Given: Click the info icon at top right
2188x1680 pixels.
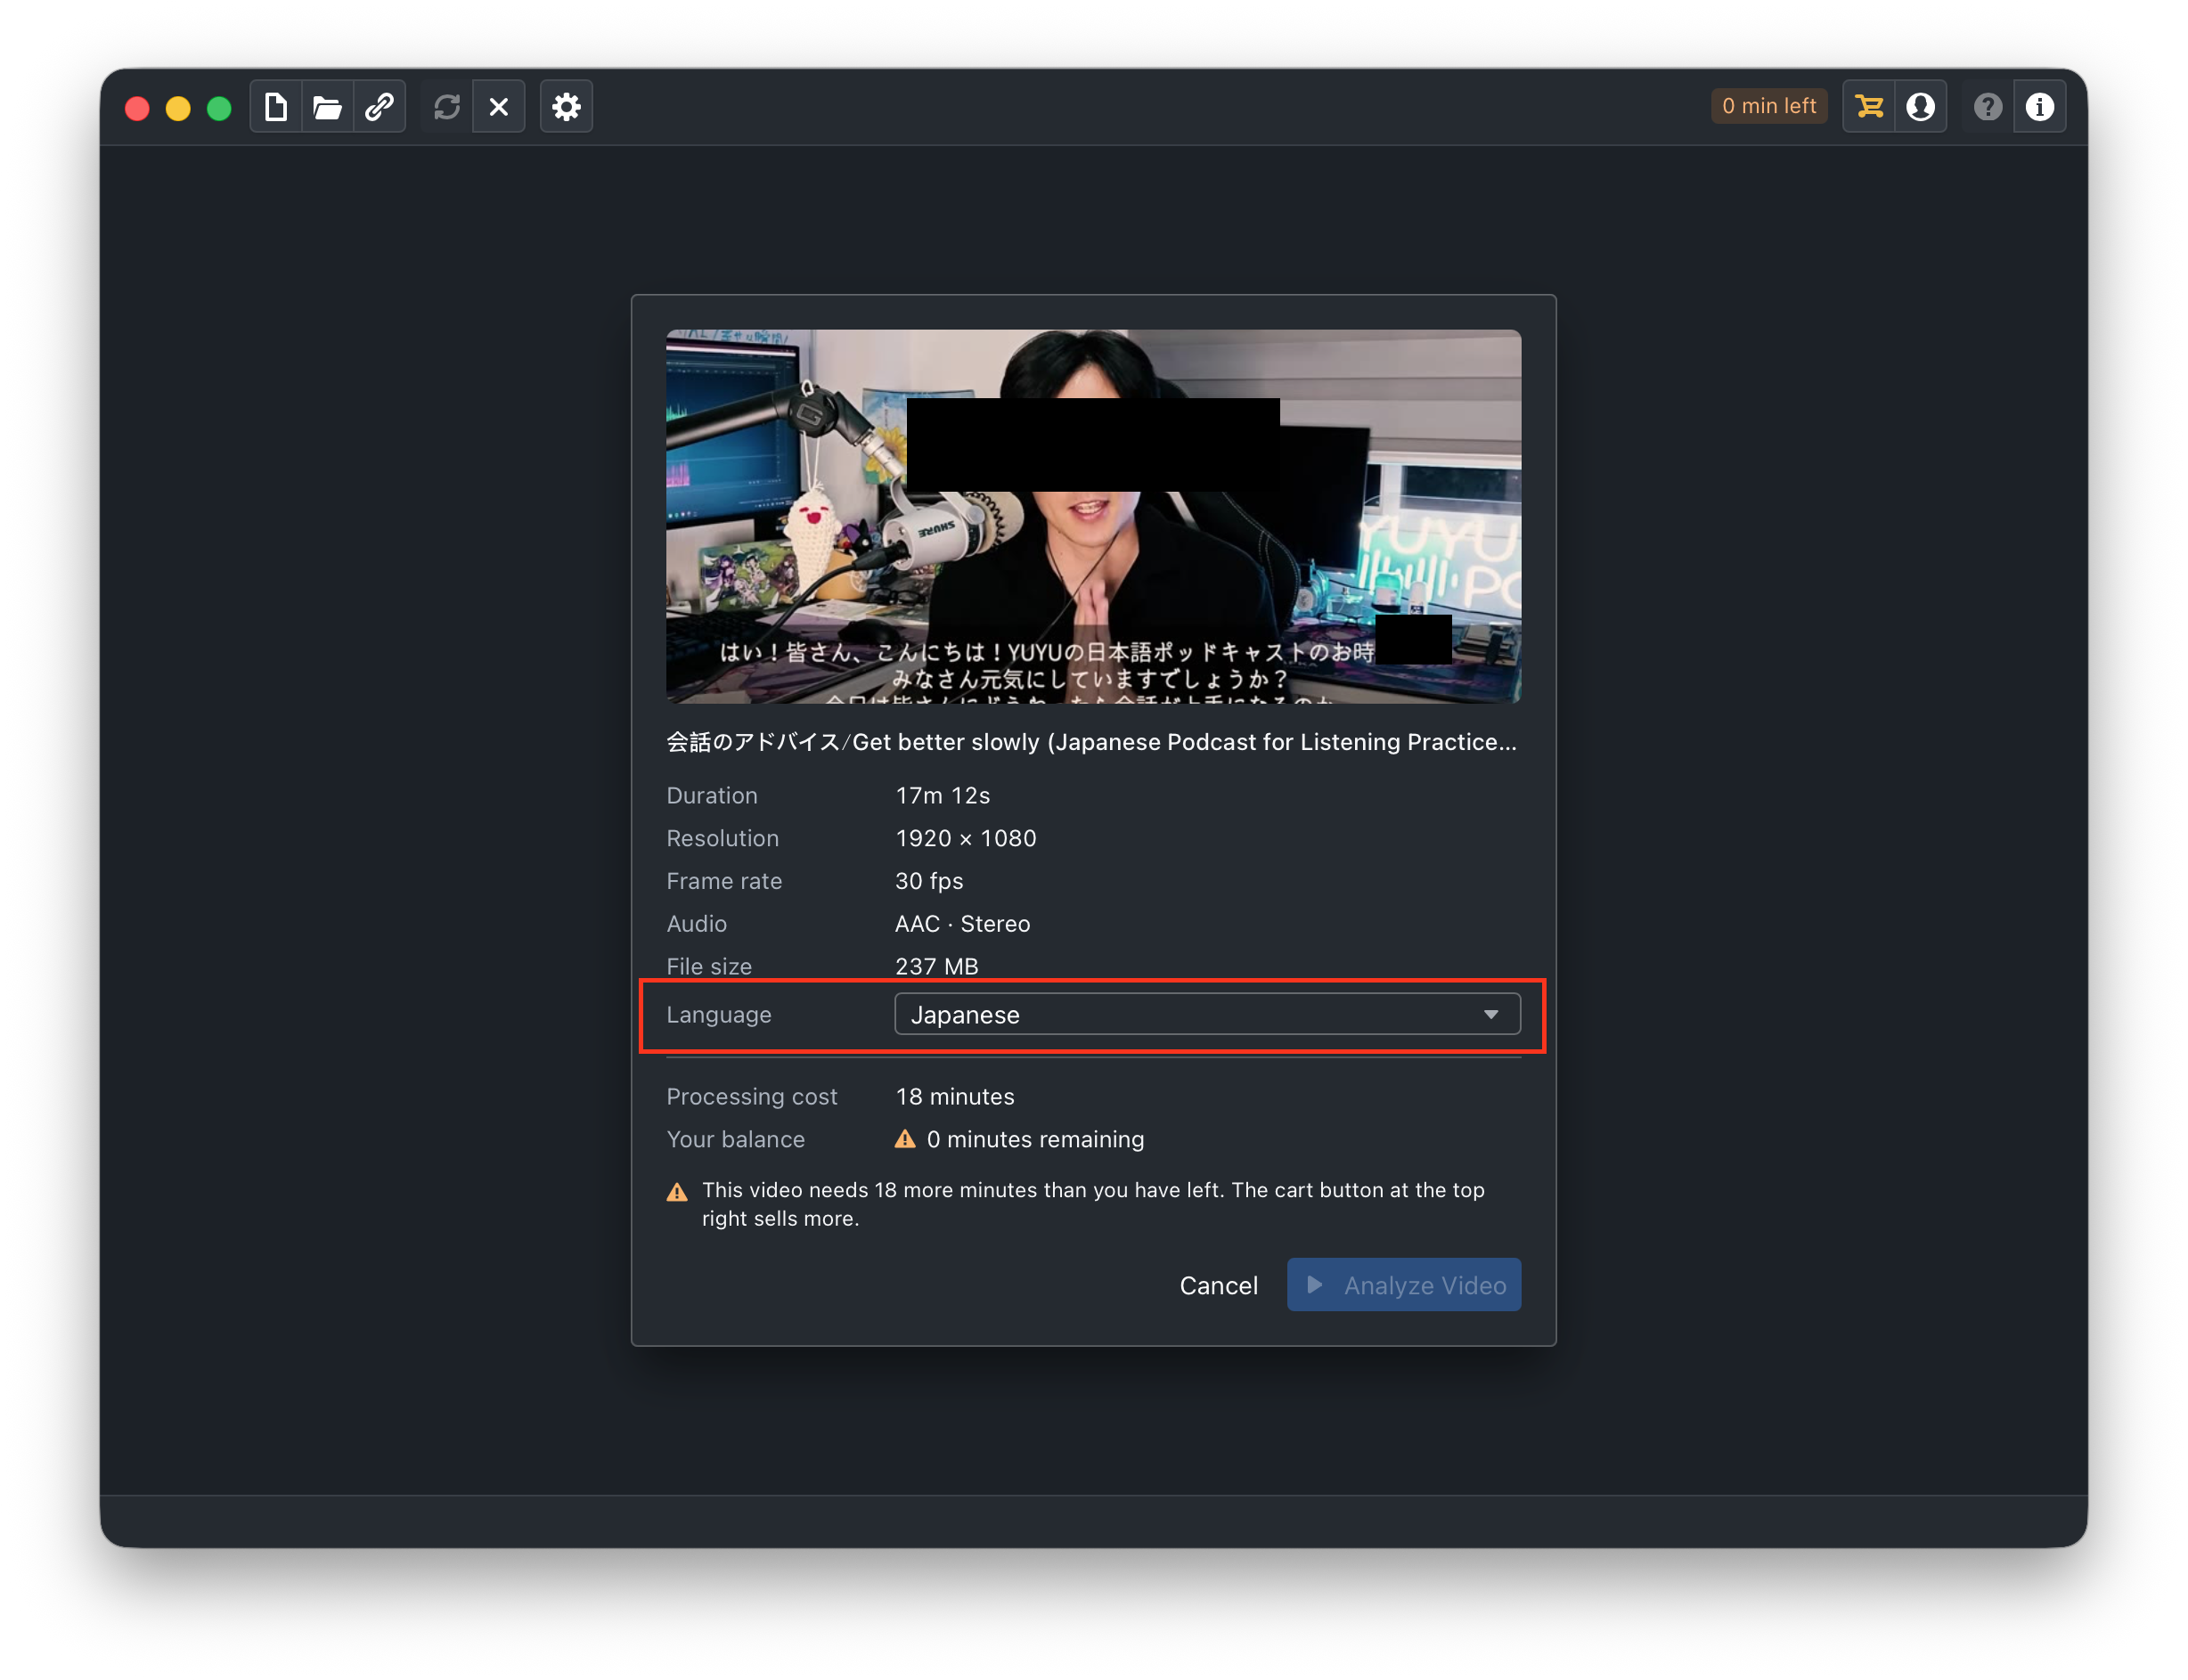Looking at the screenshot, I should [x=2039, y=106].
